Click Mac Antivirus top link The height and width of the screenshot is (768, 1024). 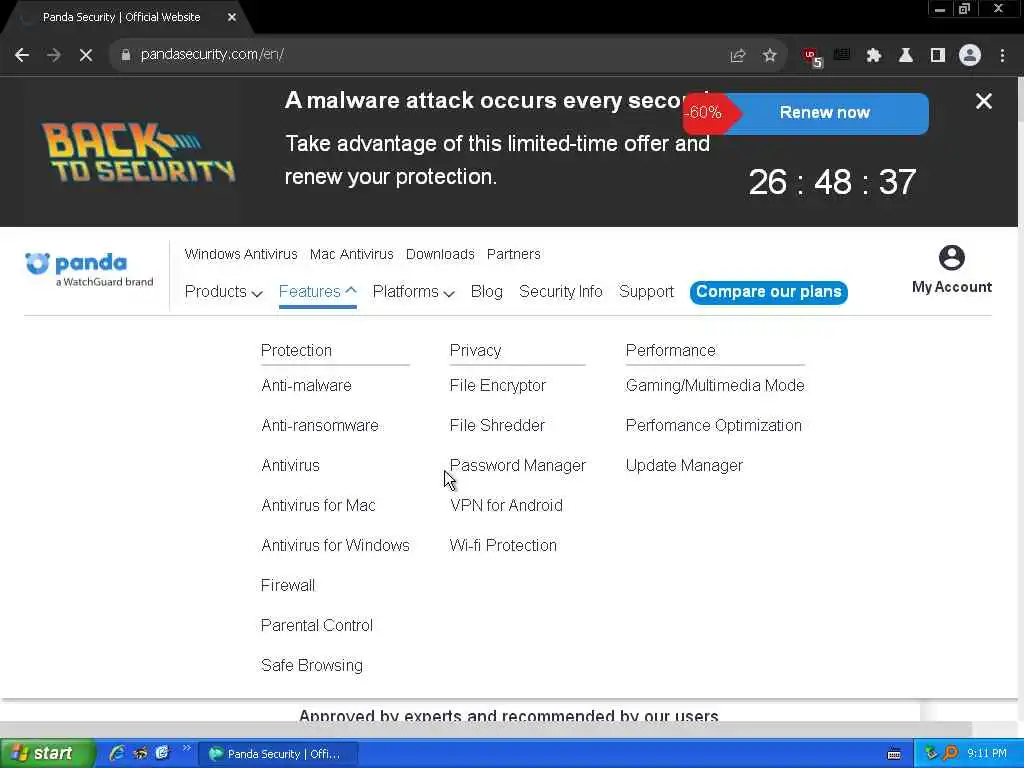coord(351,254)
